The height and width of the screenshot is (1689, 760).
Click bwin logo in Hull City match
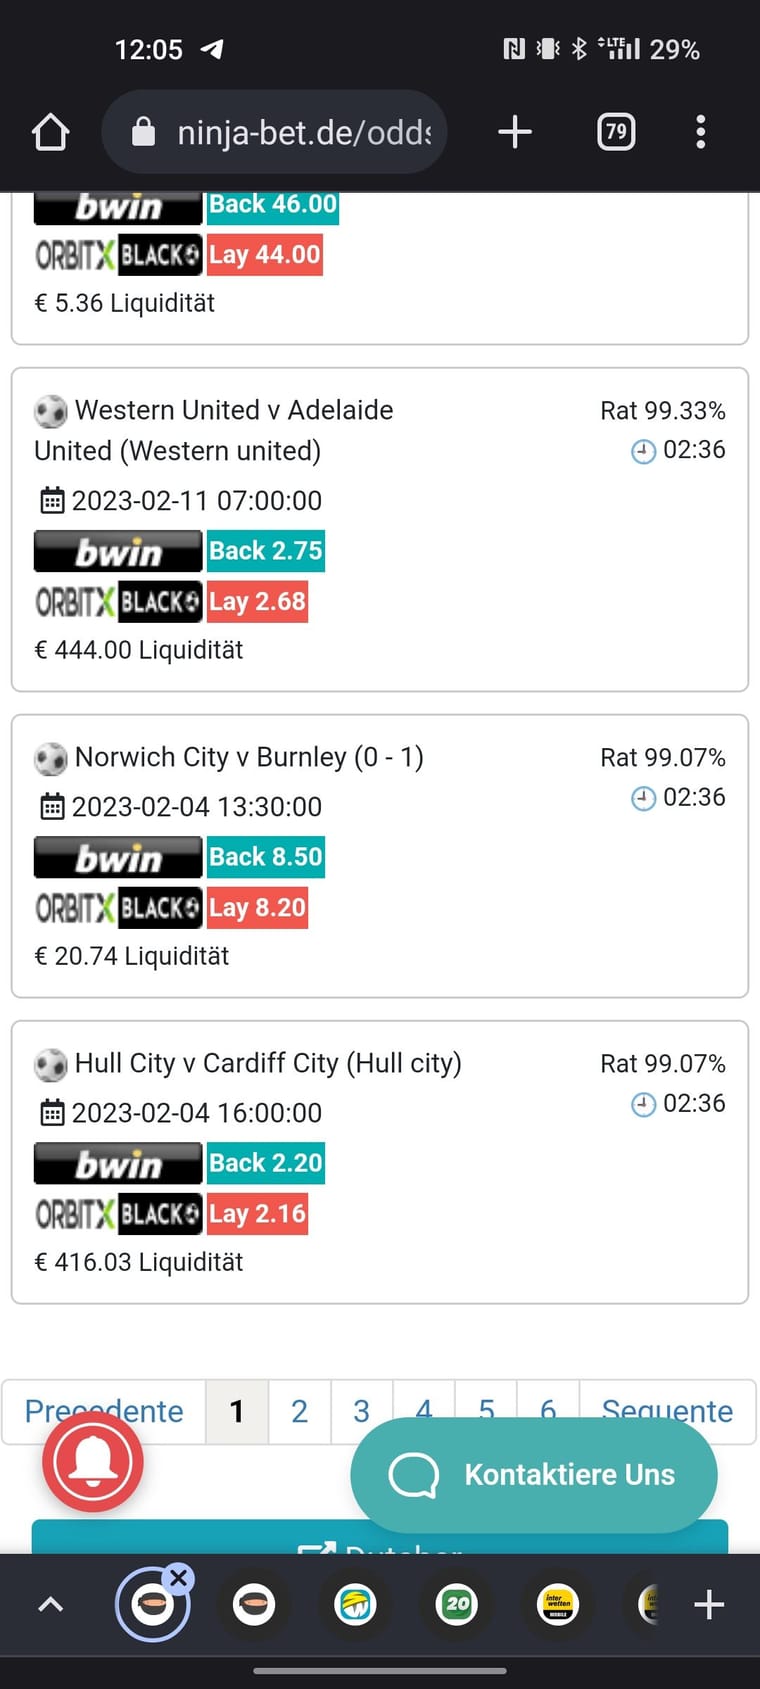[118, 1164]
